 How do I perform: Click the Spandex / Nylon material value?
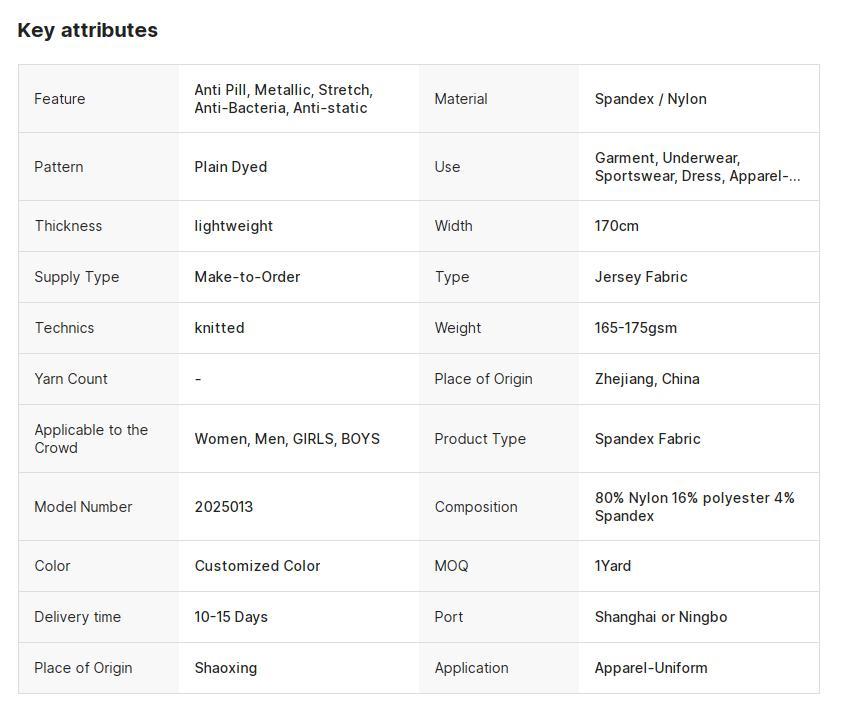click(650, 99)
